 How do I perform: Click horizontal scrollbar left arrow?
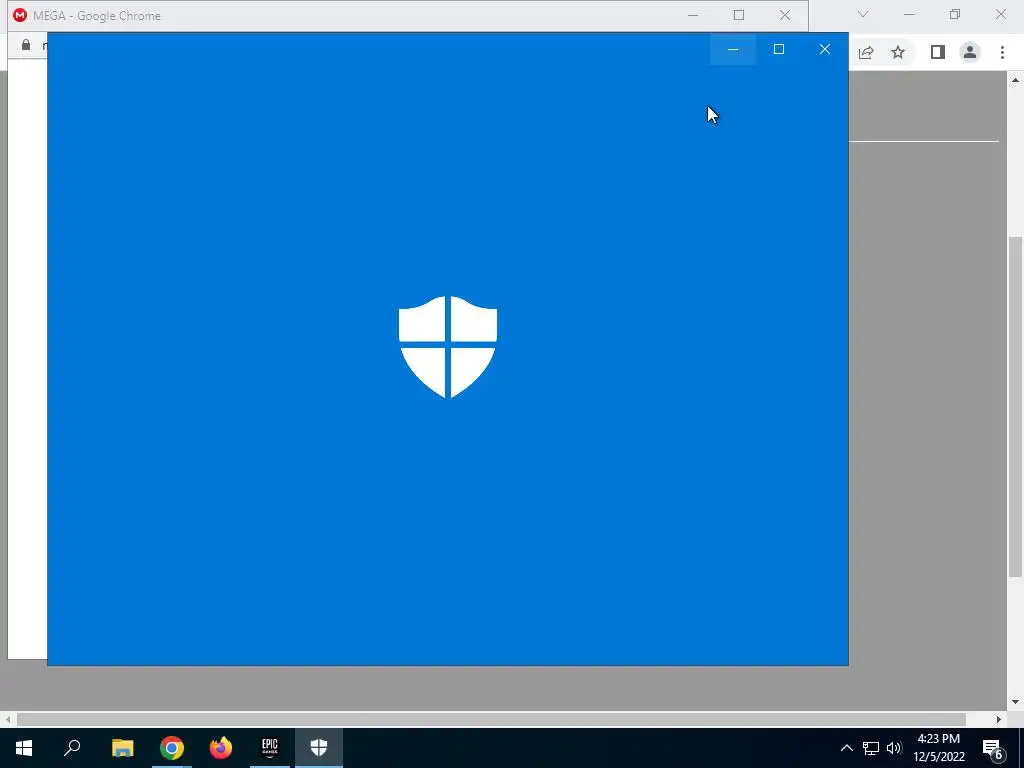click(x=8, y=719)
